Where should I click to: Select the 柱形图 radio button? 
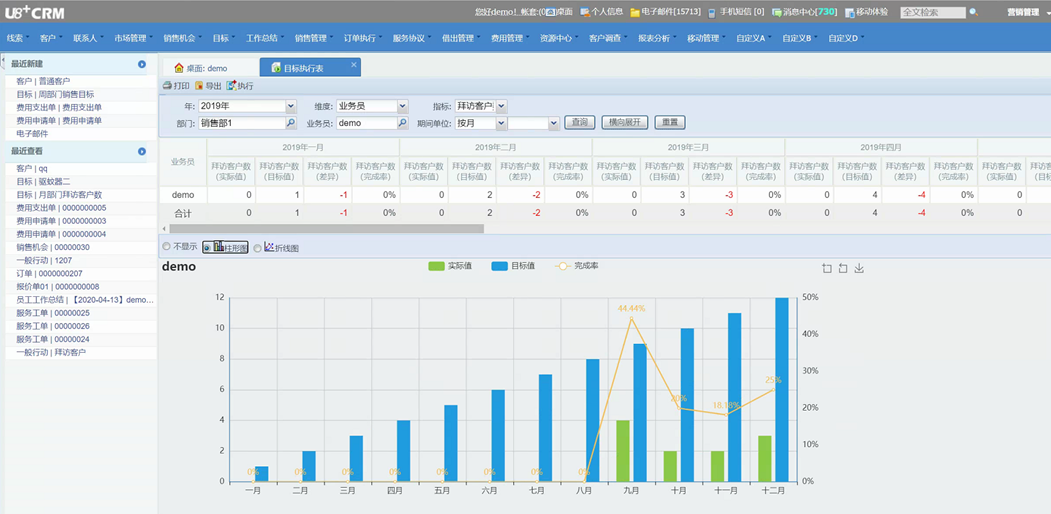(x=207, y=247)
